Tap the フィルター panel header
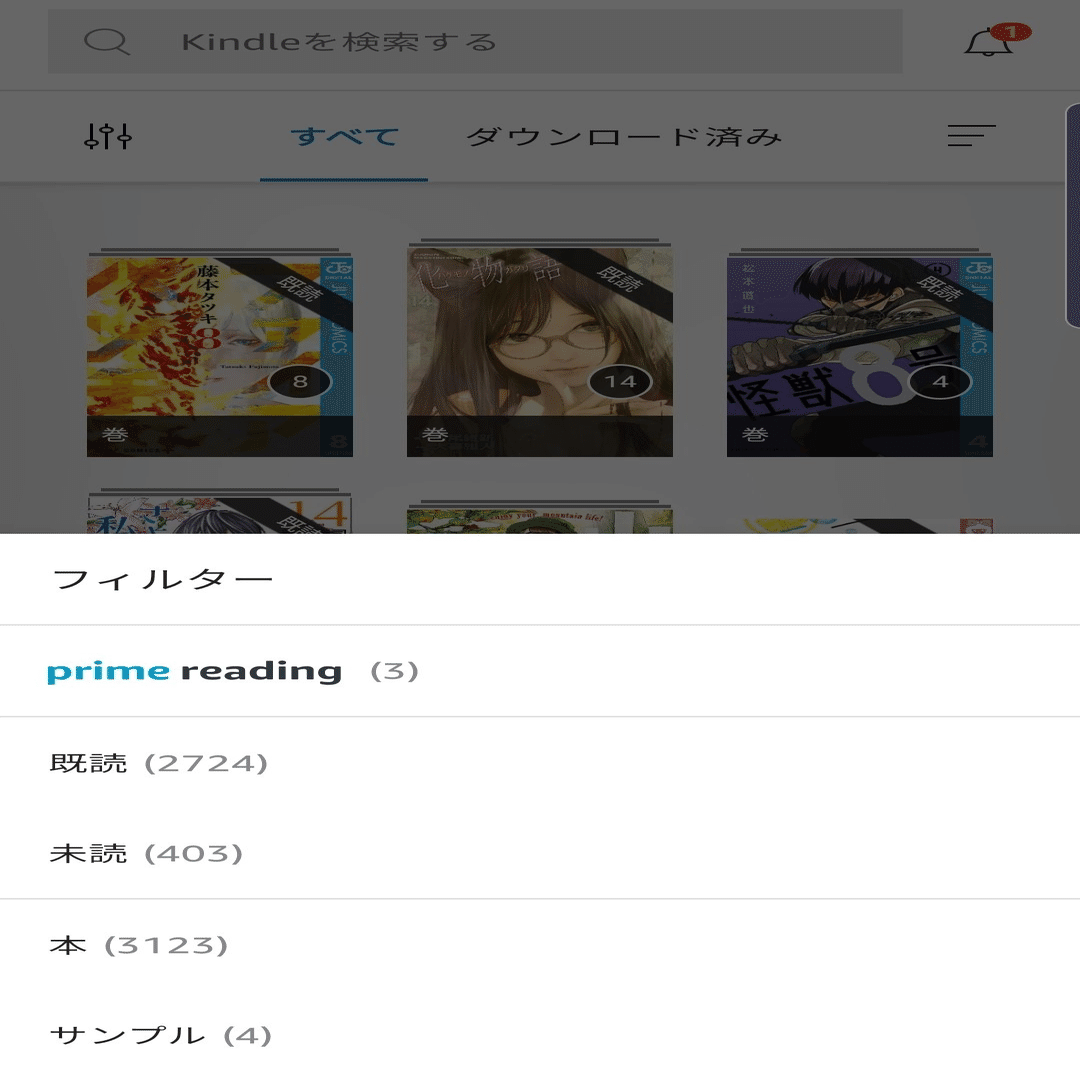 (163, 579)
